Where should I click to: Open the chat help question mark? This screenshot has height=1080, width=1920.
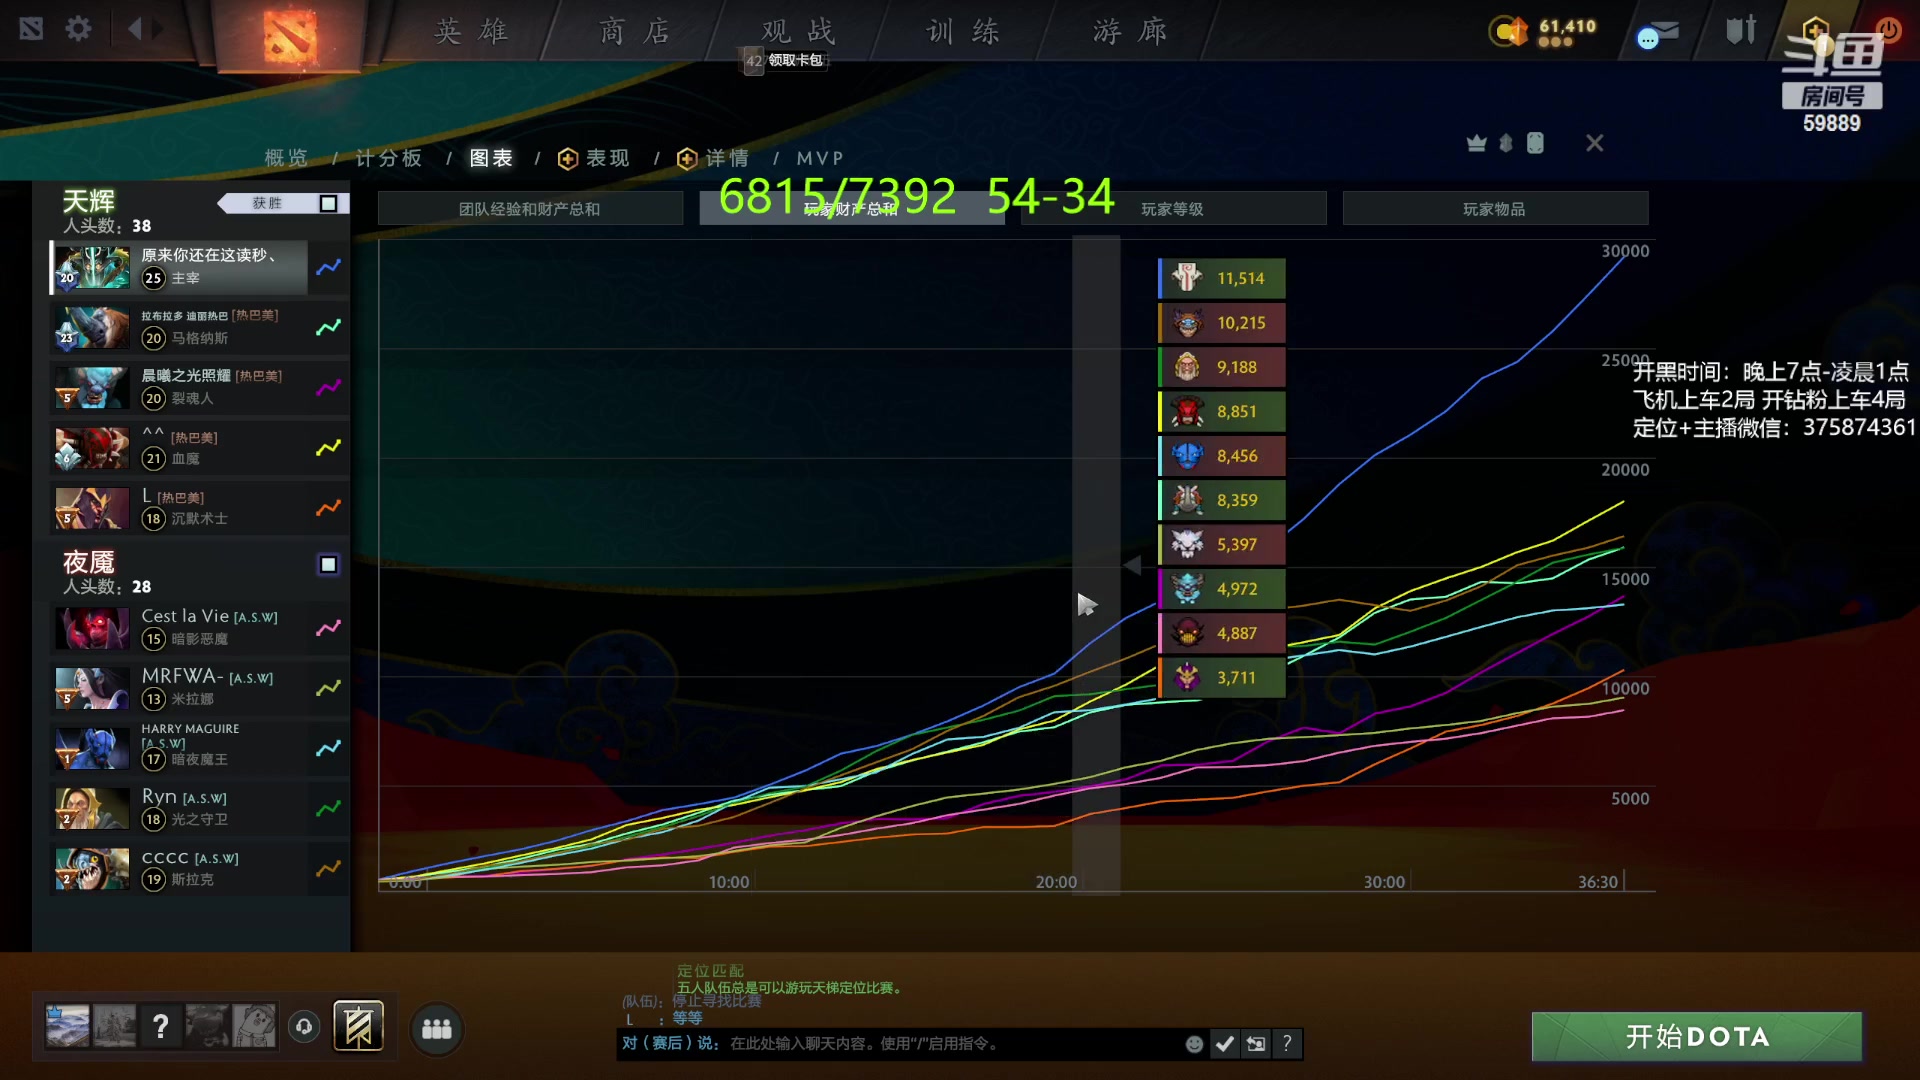click(x=1287, y=1044)
